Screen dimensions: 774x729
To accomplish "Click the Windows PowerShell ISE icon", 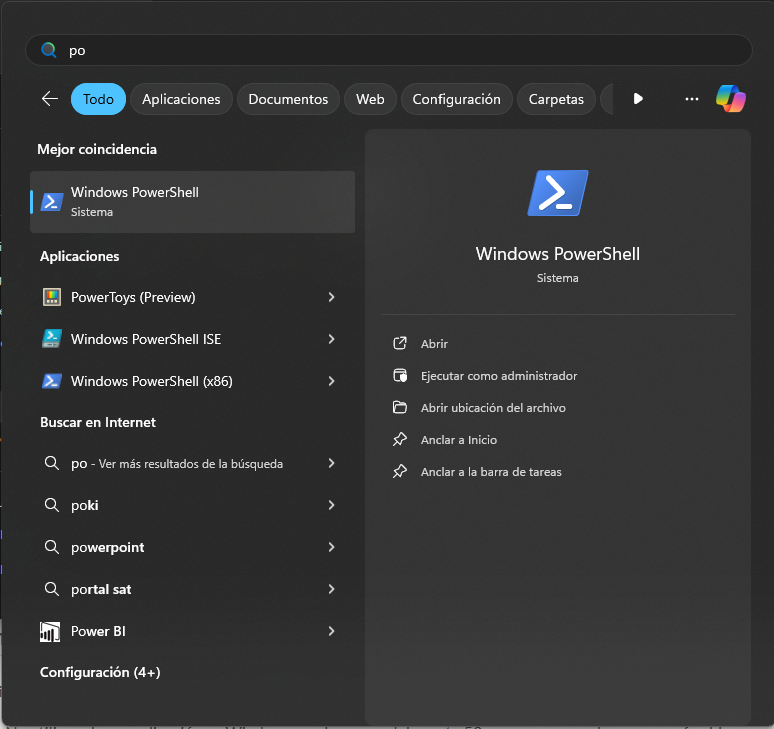I will 52,339.
